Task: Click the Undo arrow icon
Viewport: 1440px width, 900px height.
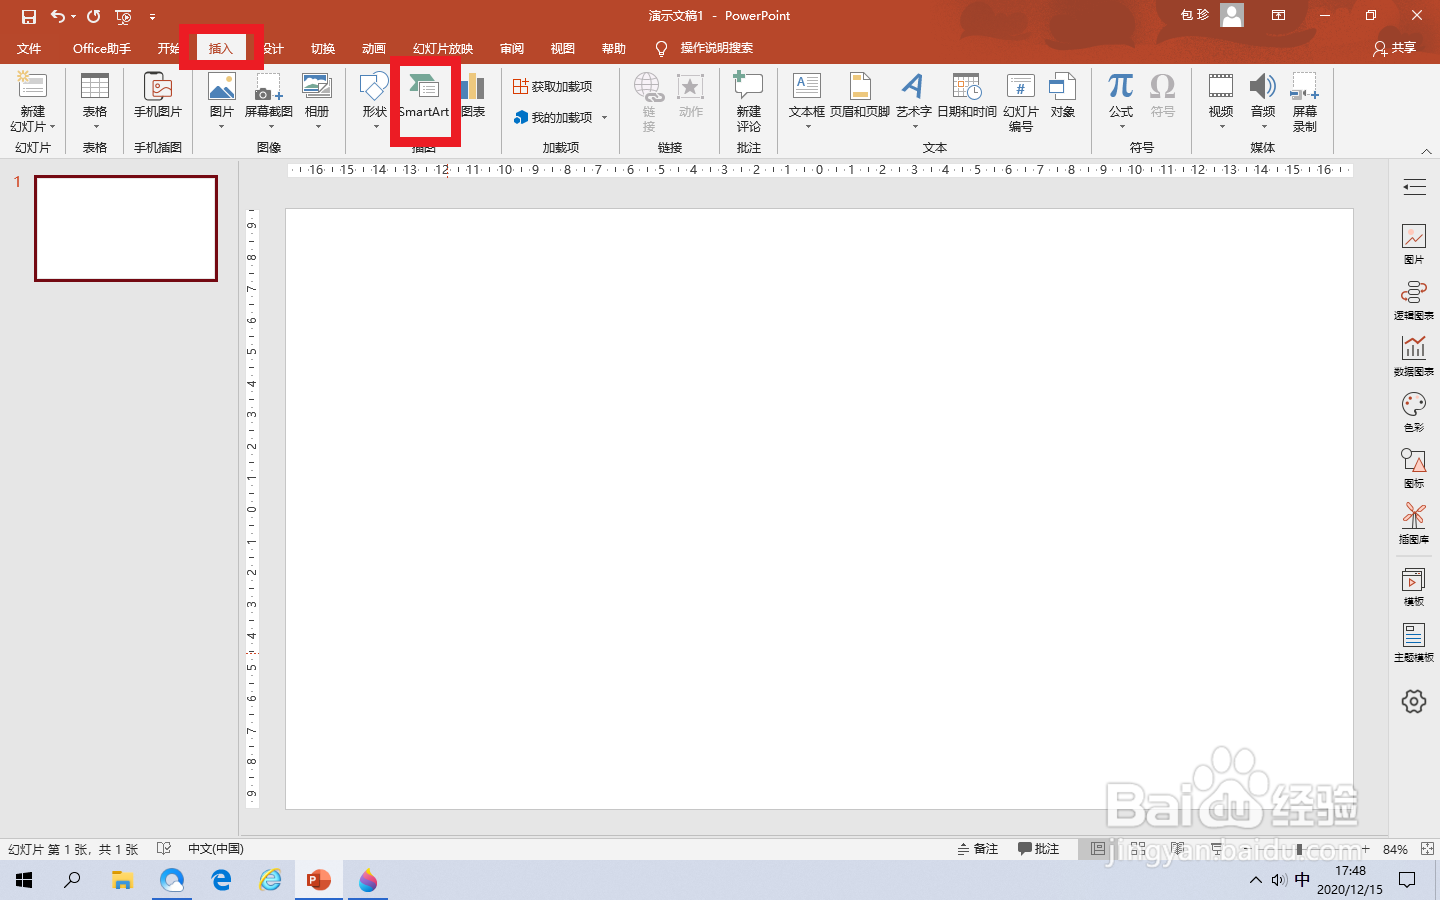Action: pyautogui.click(x=58, y=16)
